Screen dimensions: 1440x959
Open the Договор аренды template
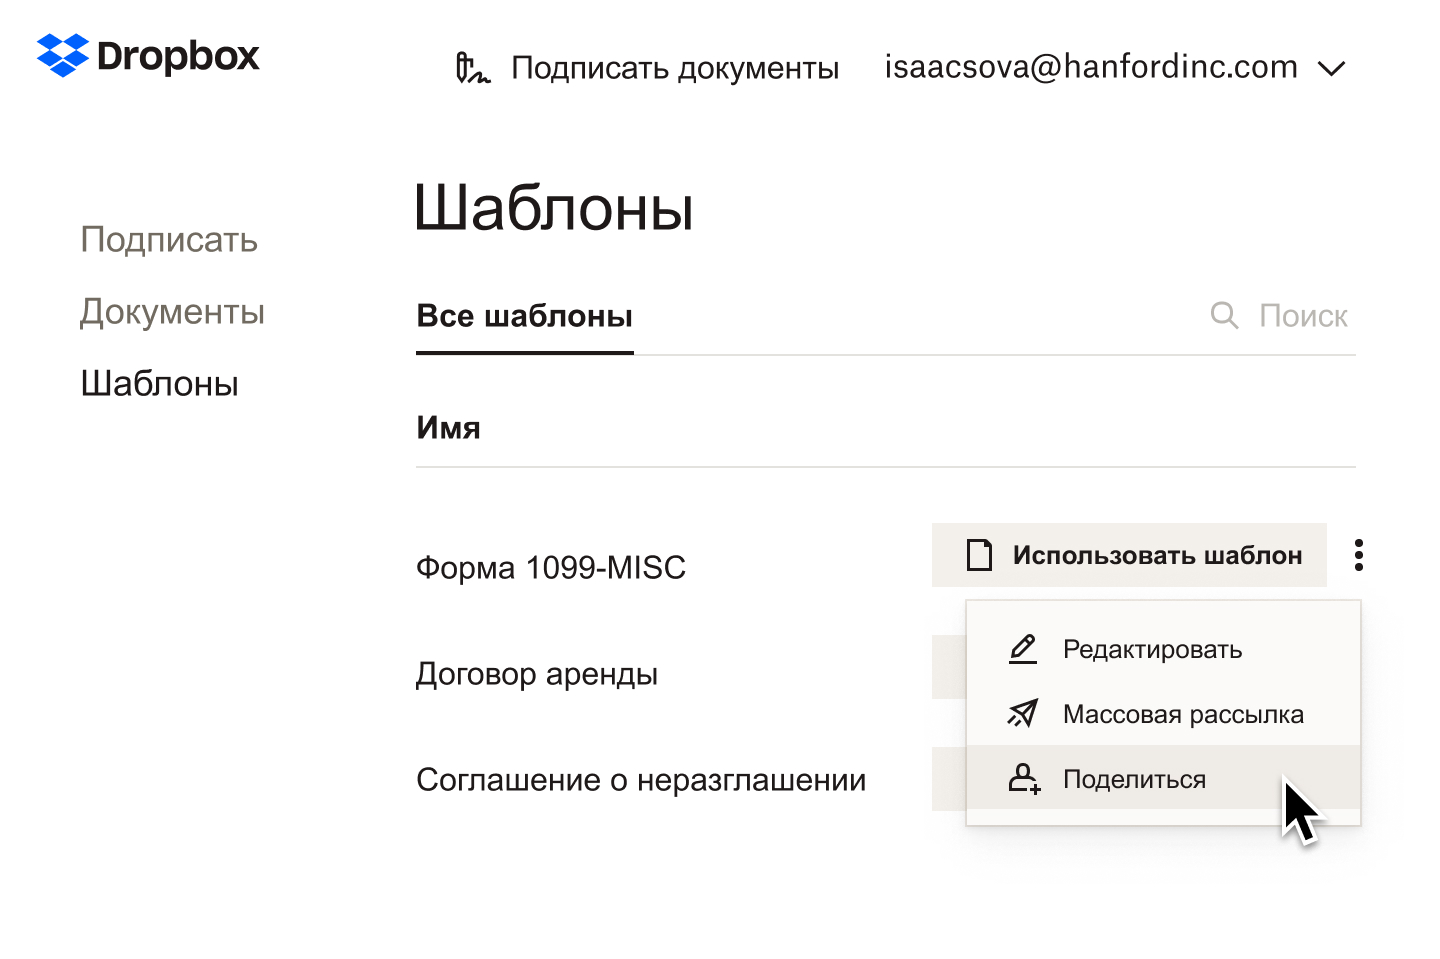click(536, 674)
